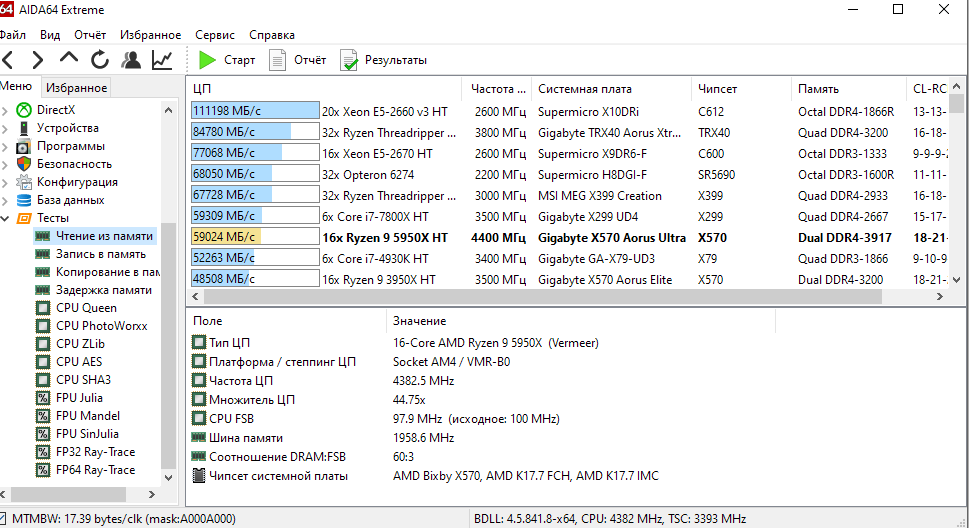Click the Тип ЦП field icon
This screenshot has height=528, width=969.
[198, 342]
